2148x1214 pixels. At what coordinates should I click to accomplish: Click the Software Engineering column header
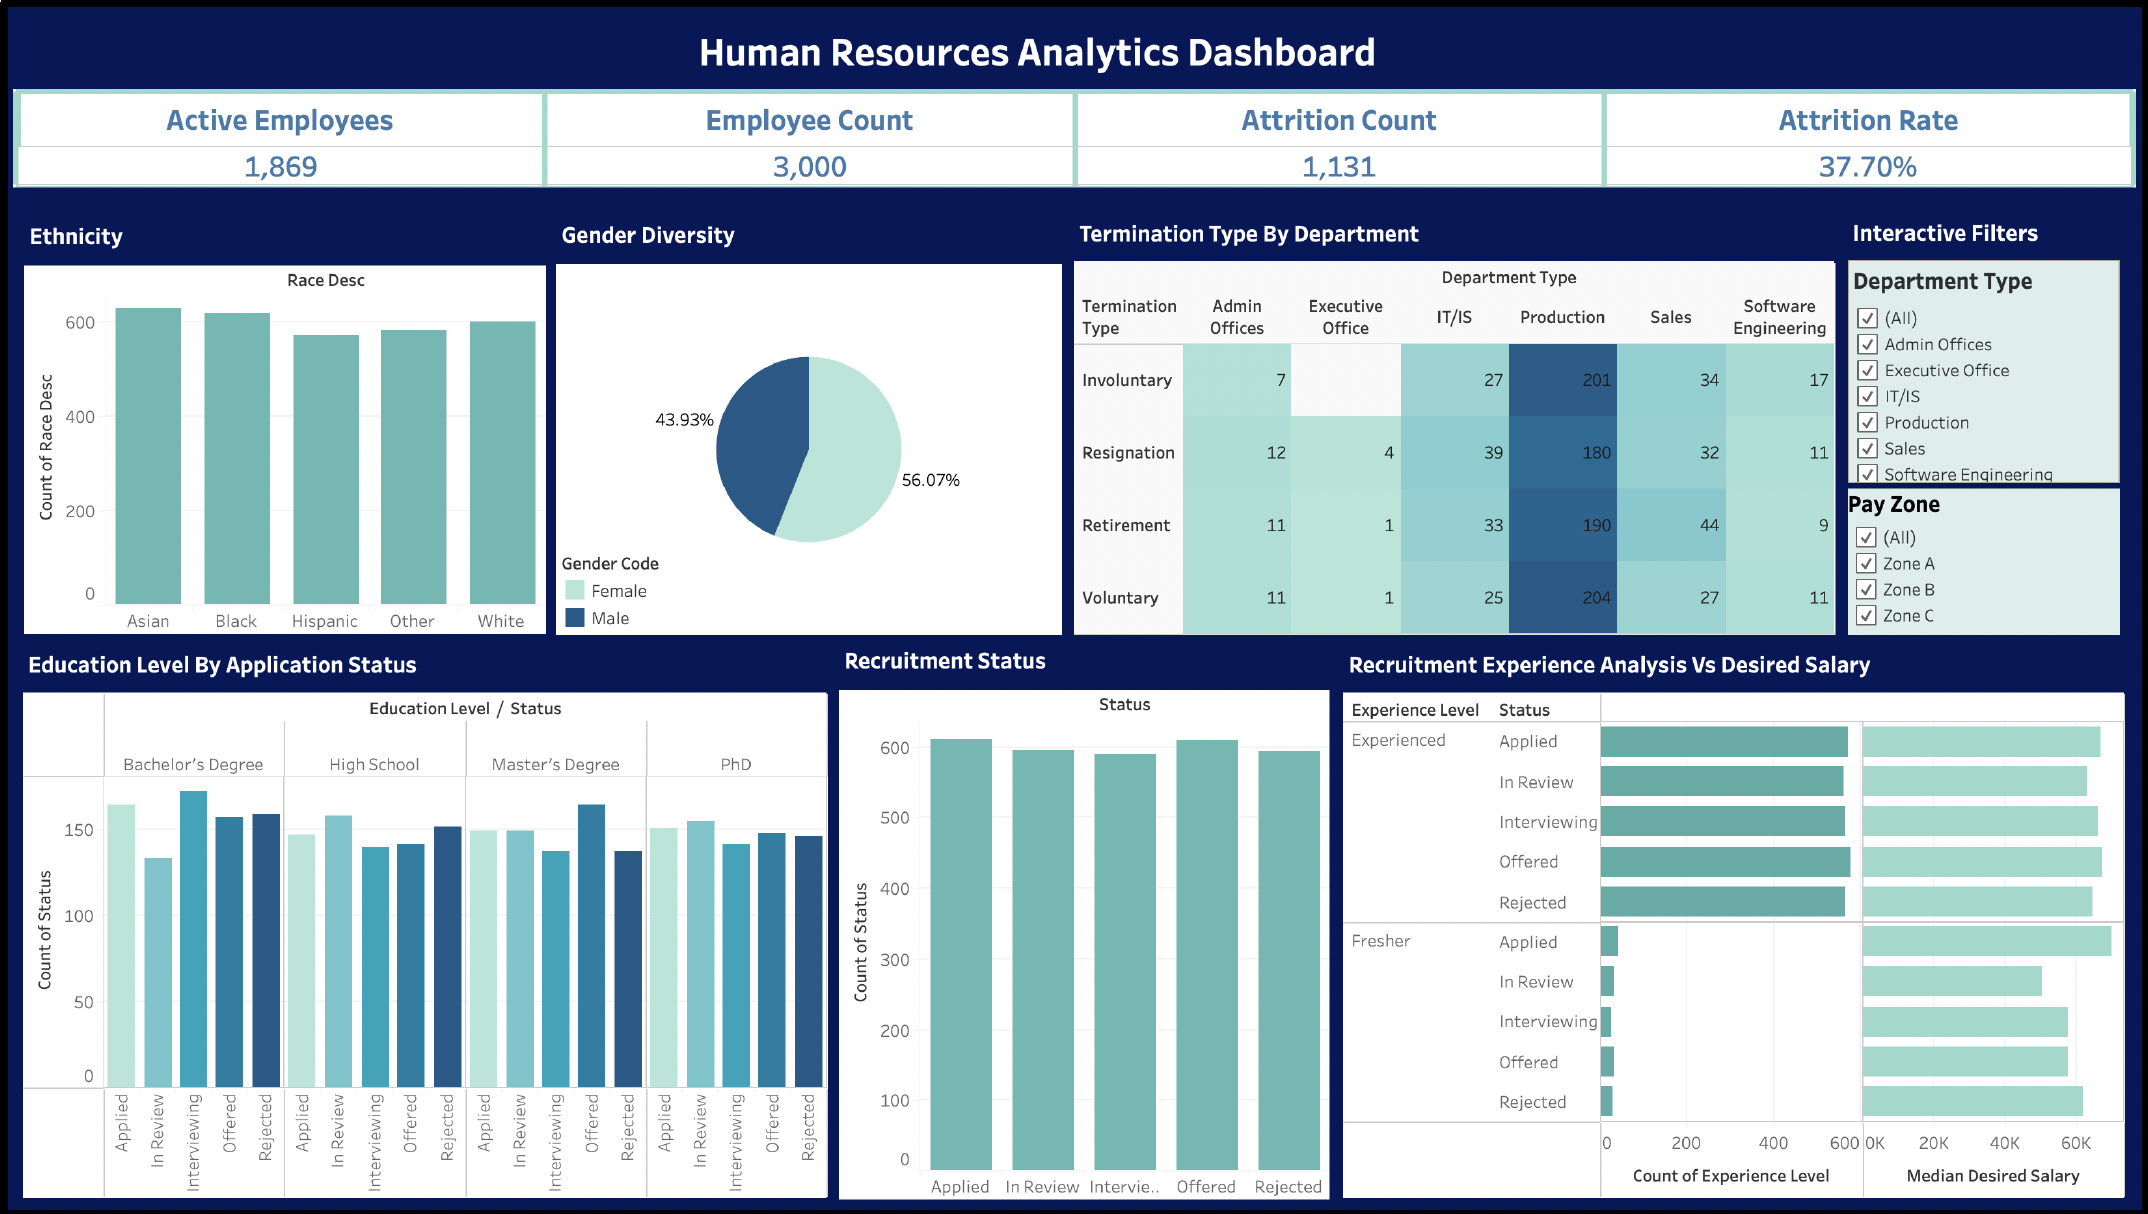tap(1780, 317)
